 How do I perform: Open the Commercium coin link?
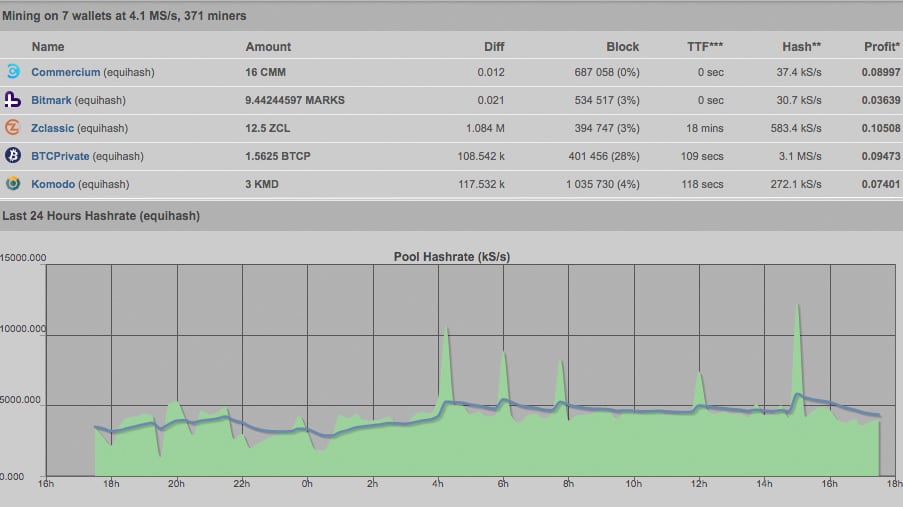[66, 72]
